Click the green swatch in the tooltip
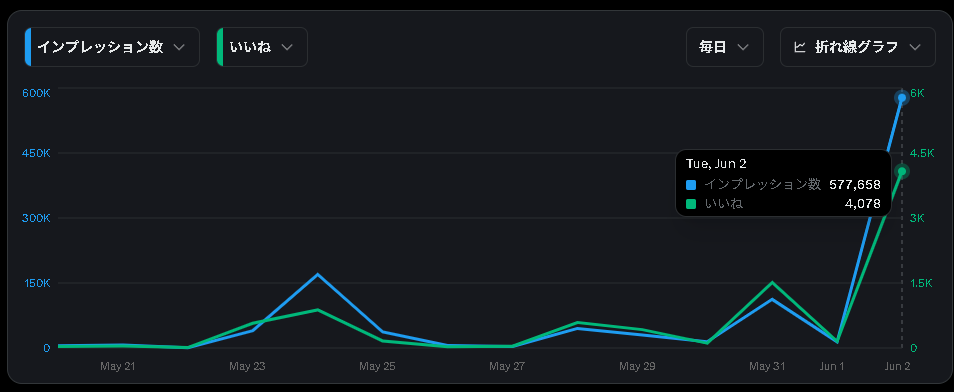 coord(691,204)
